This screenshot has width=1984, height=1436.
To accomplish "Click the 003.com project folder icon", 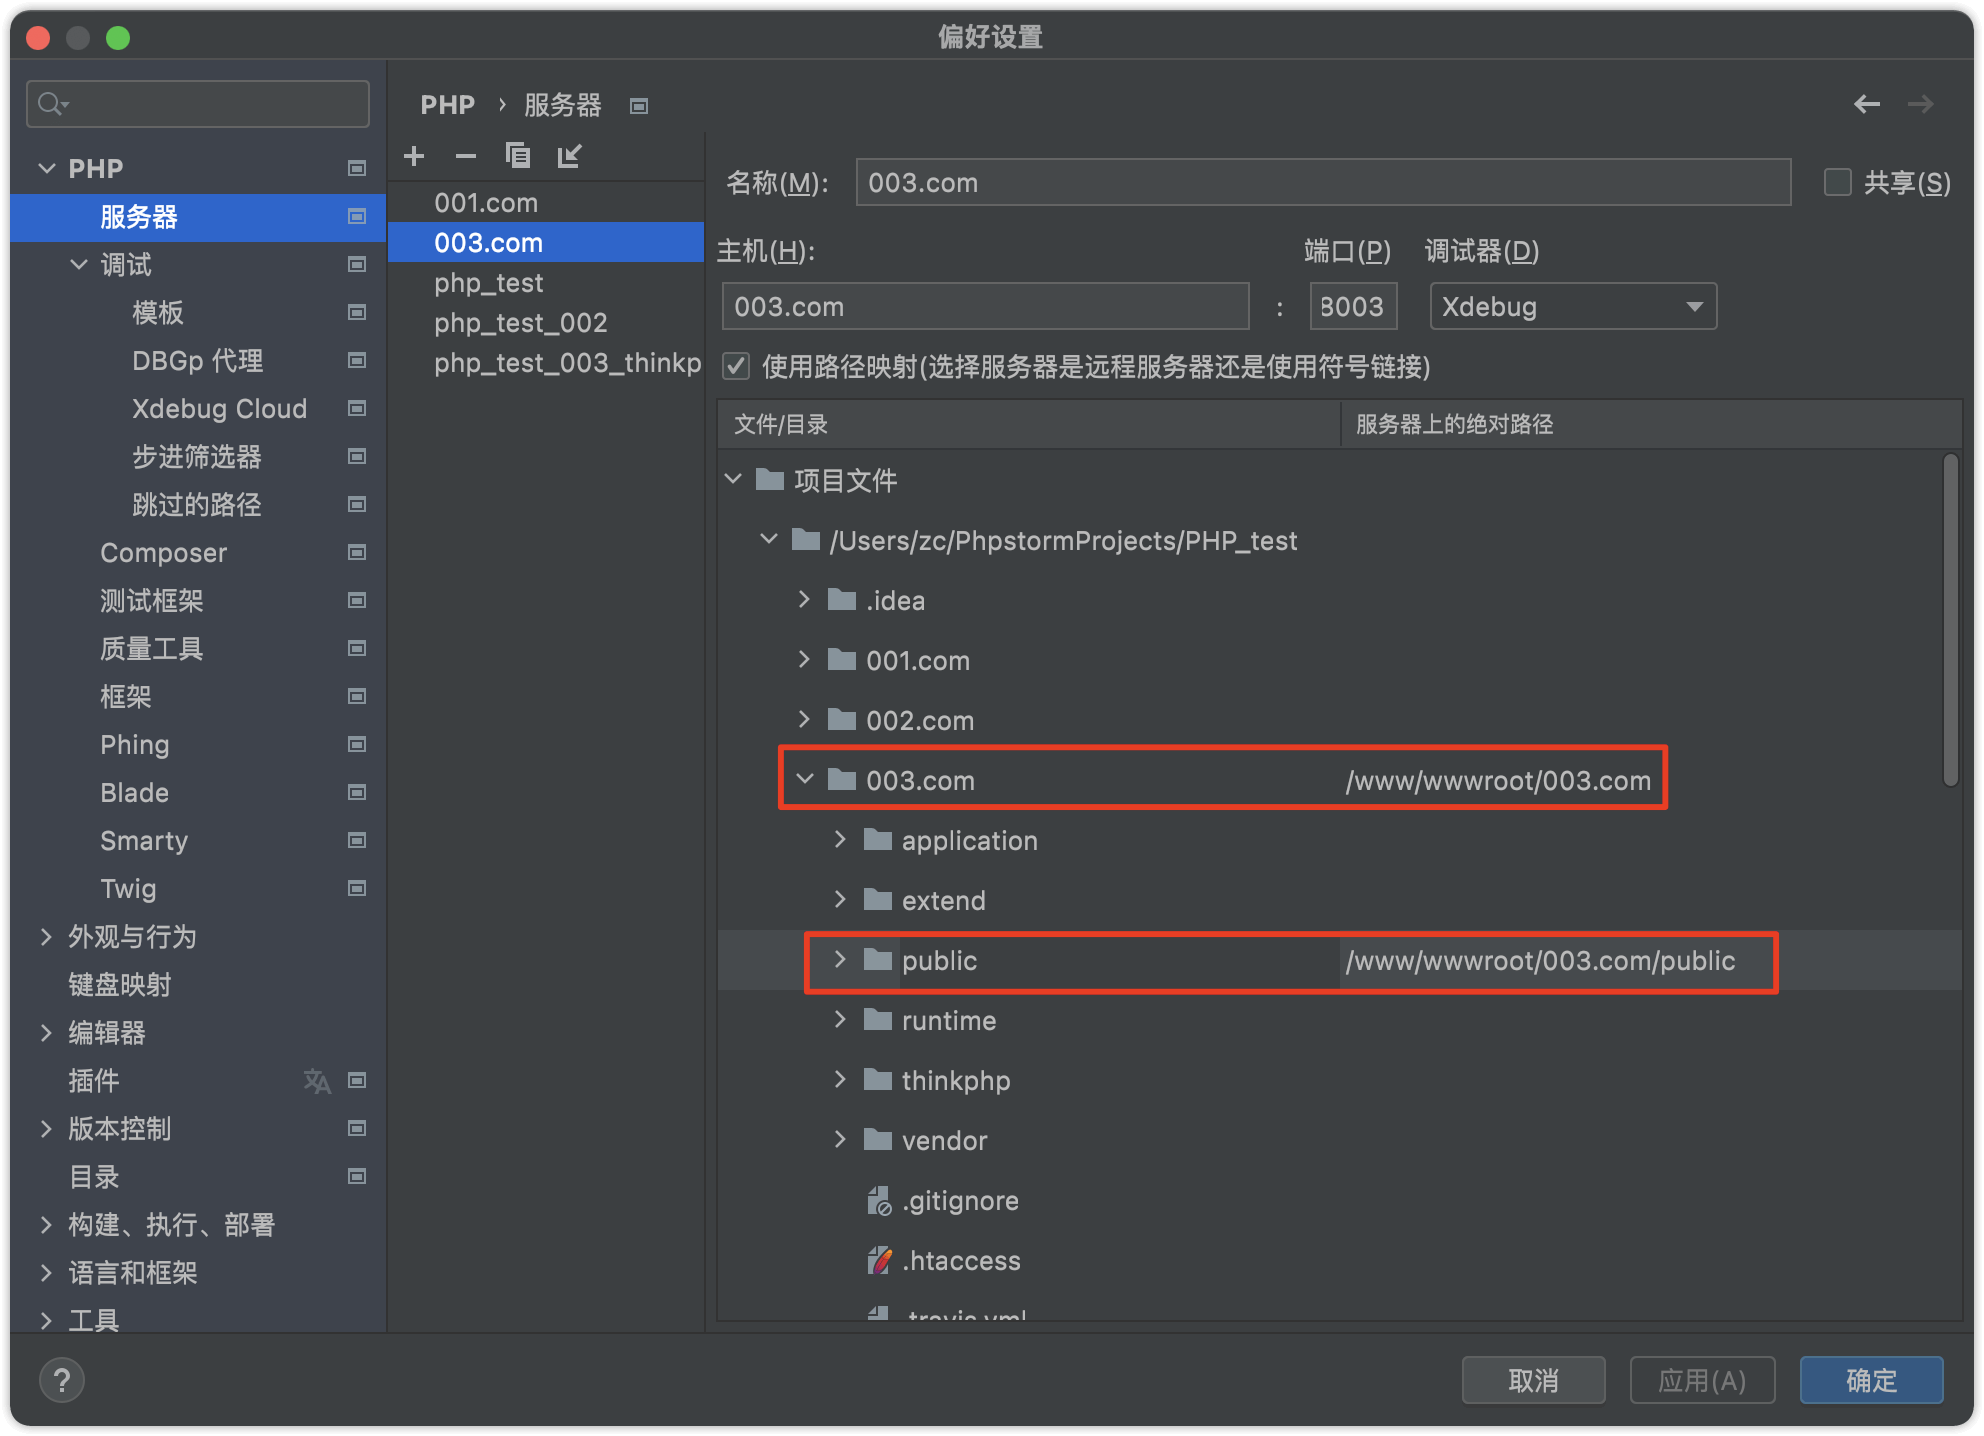I will [842, 780].
